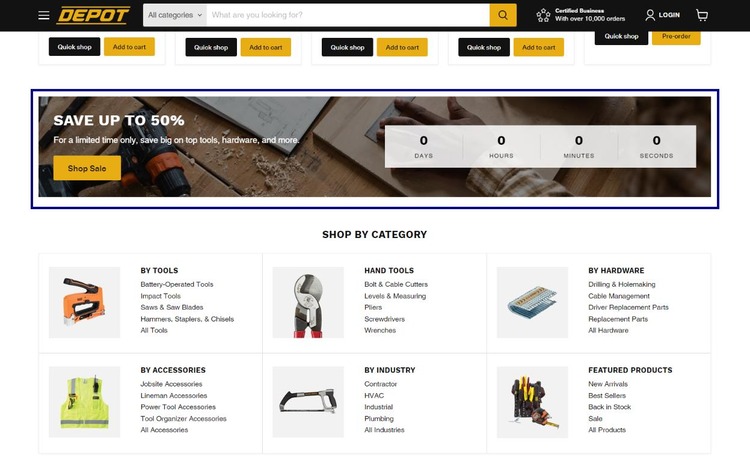This screenshot has width=750, height=458.
Task: Focus the 'What are you looking for?' search field
Action: coord(348,15)
